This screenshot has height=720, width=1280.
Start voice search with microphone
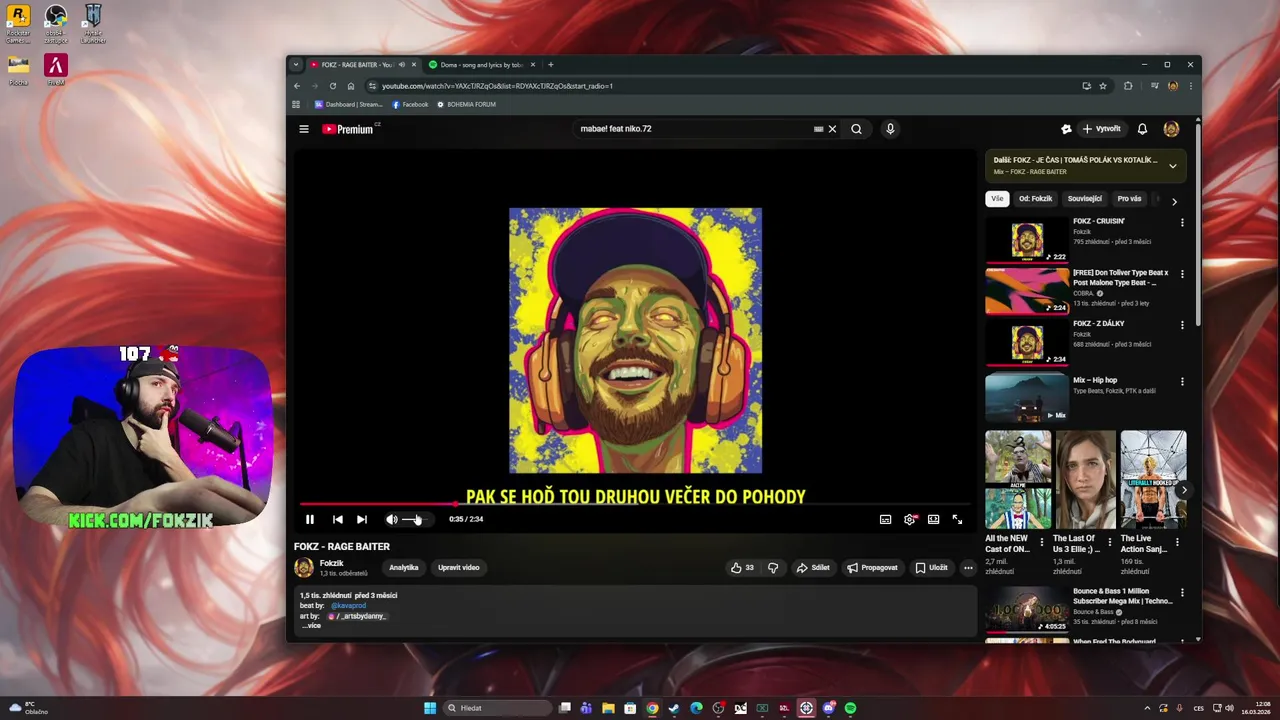tap(890, 129)
